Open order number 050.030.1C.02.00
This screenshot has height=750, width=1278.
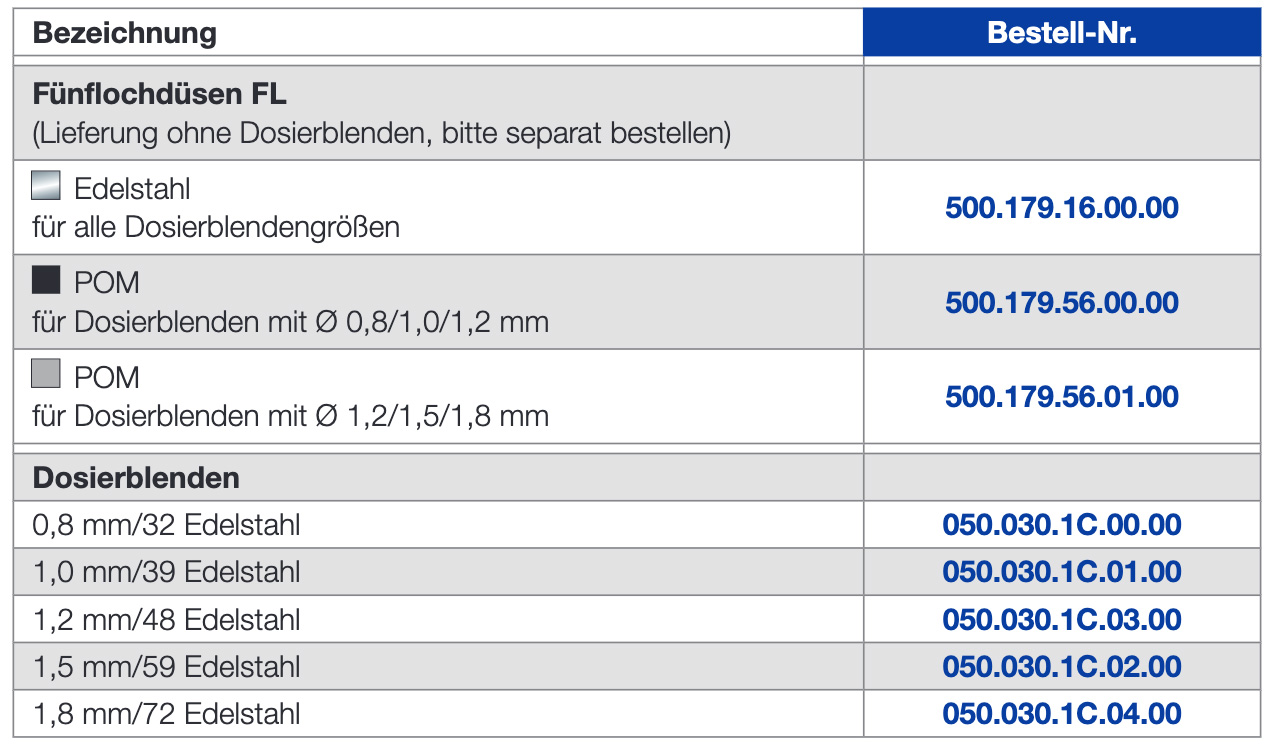[x=1061, y=667]
